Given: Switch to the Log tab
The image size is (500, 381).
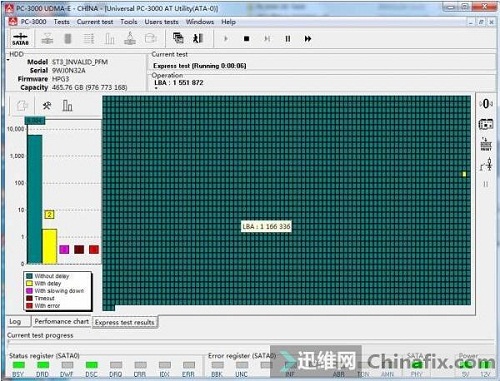Looking at the screenshot, I should 15,321.
